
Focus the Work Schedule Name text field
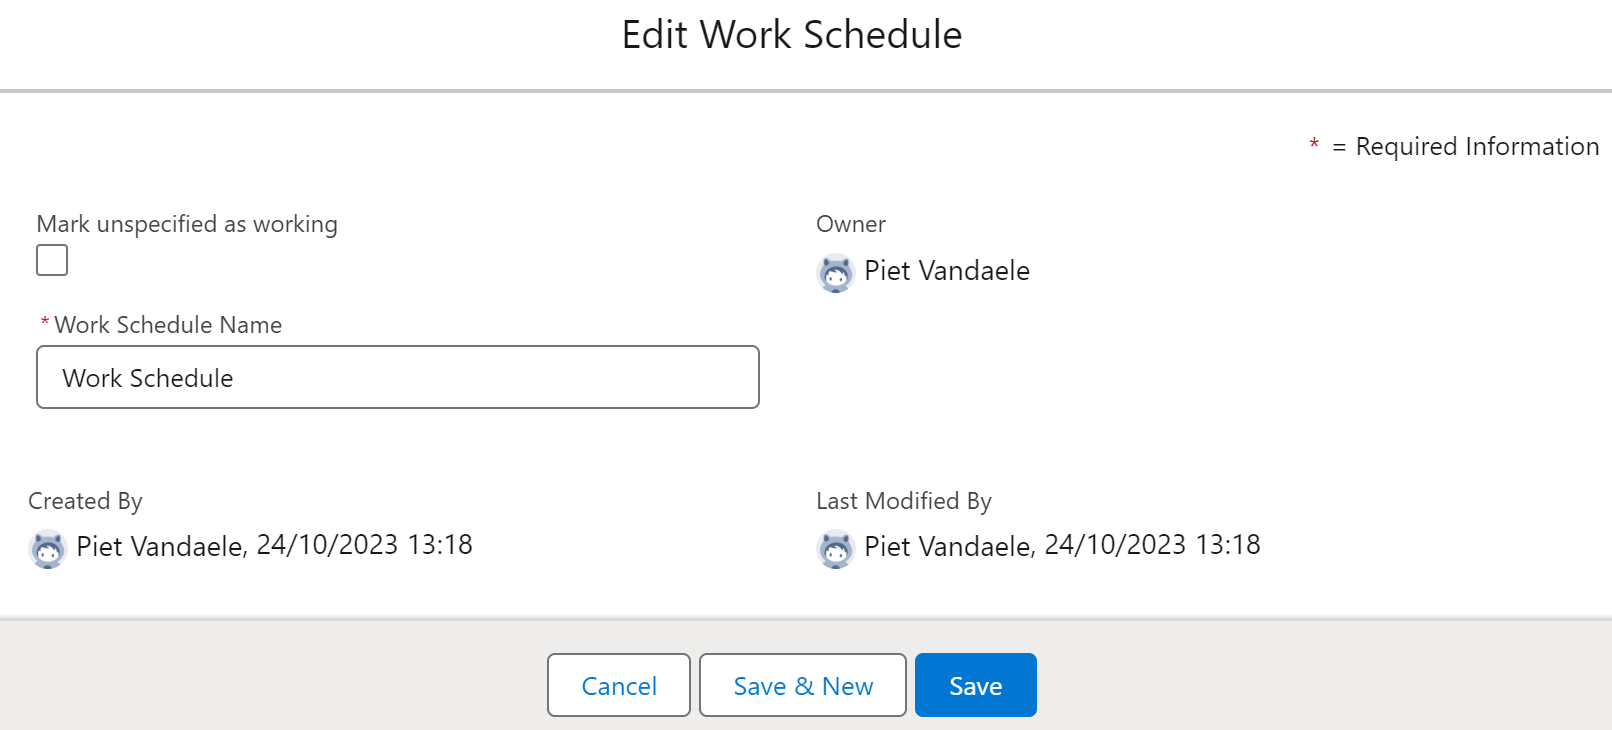[x=397, y=377]
